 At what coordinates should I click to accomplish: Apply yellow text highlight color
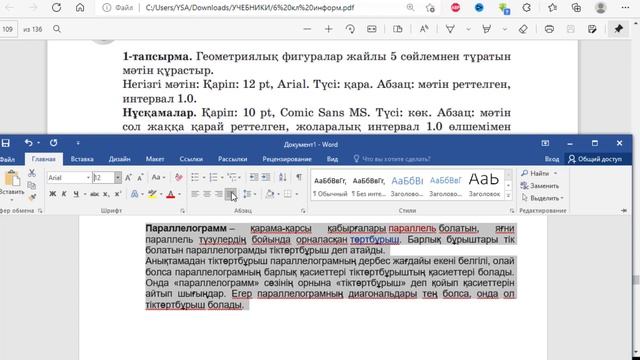click(152, 194)
